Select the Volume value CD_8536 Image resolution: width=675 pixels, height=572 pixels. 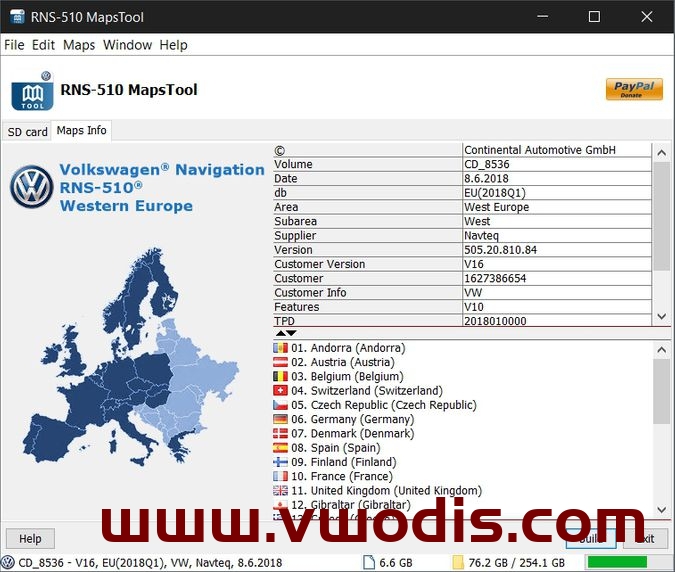pos(557,164)
